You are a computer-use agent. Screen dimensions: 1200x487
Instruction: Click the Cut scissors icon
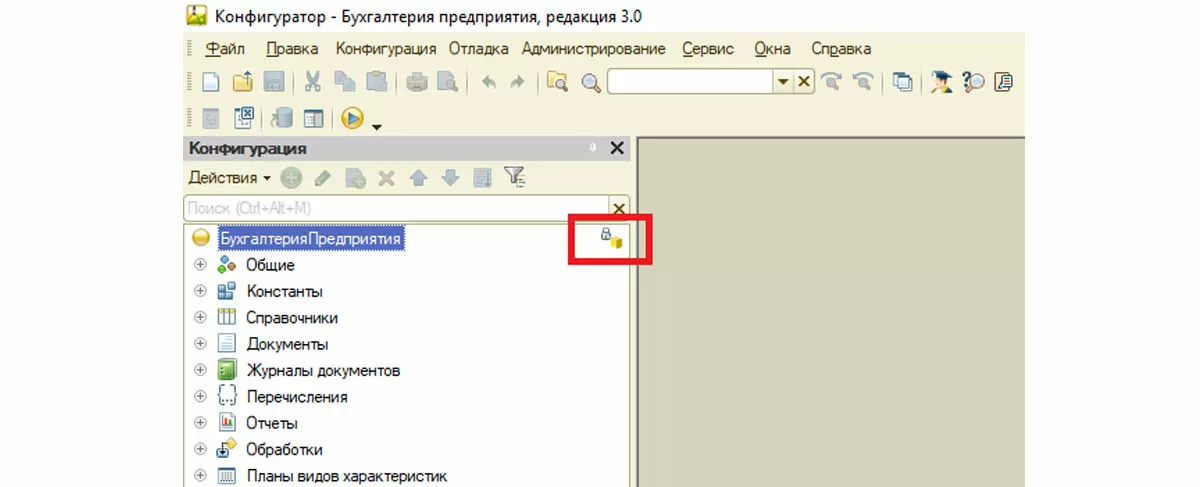click(313, 82)
